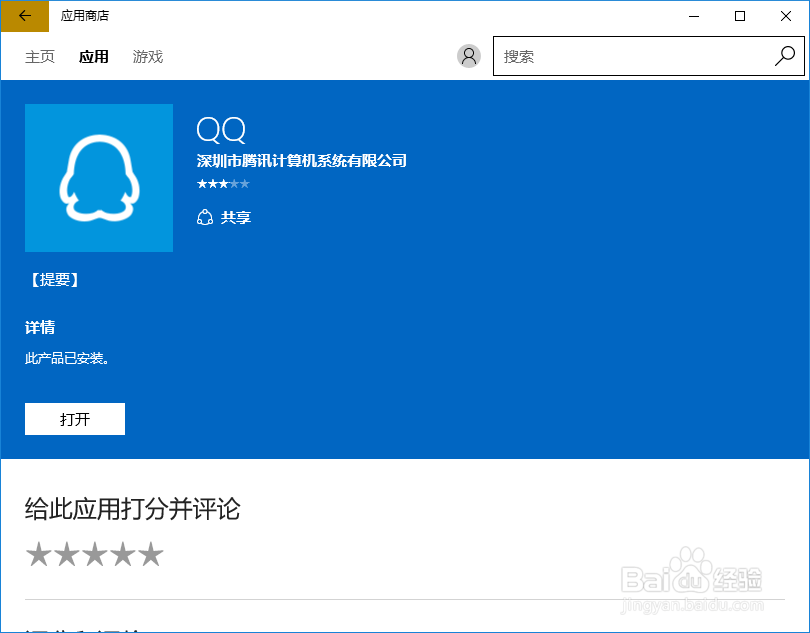Rate the app one star

(39, 554)
